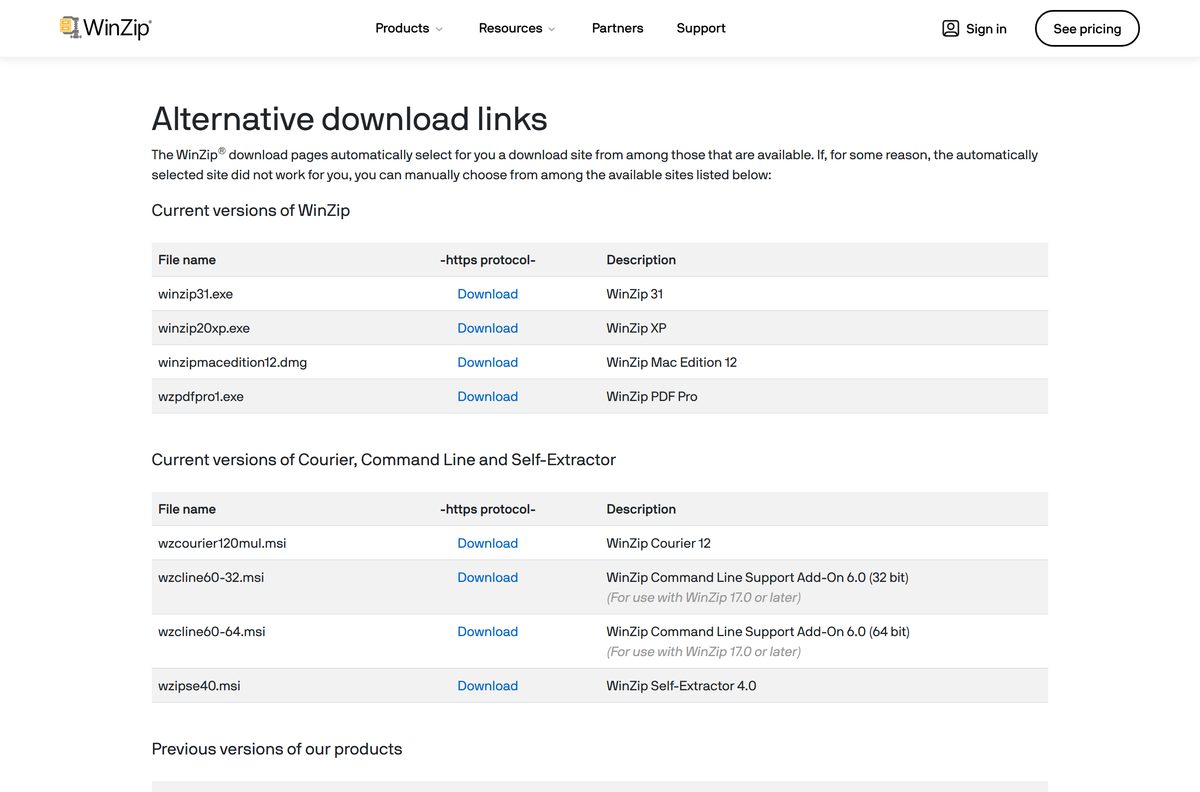Open the Resources menu
The height and width of the screenshot is (792, 1200).
click(x=517, y=28)
